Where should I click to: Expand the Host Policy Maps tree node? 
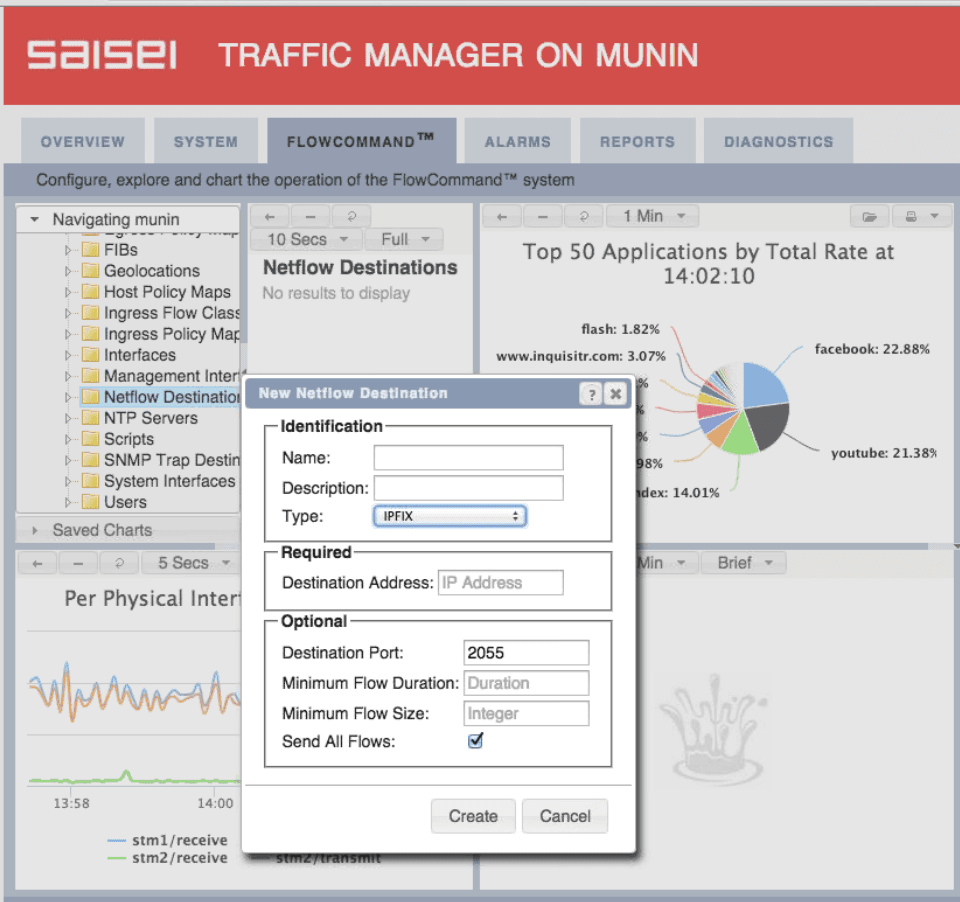click(x=68, y=292)
